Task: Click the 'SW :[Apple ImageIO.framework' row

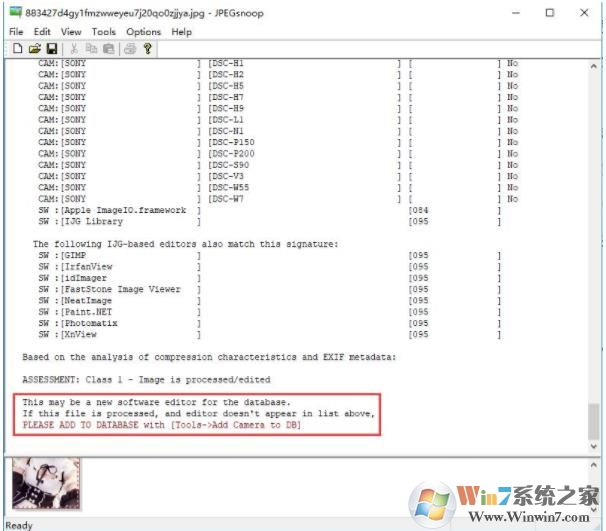Action: point(270,210)
